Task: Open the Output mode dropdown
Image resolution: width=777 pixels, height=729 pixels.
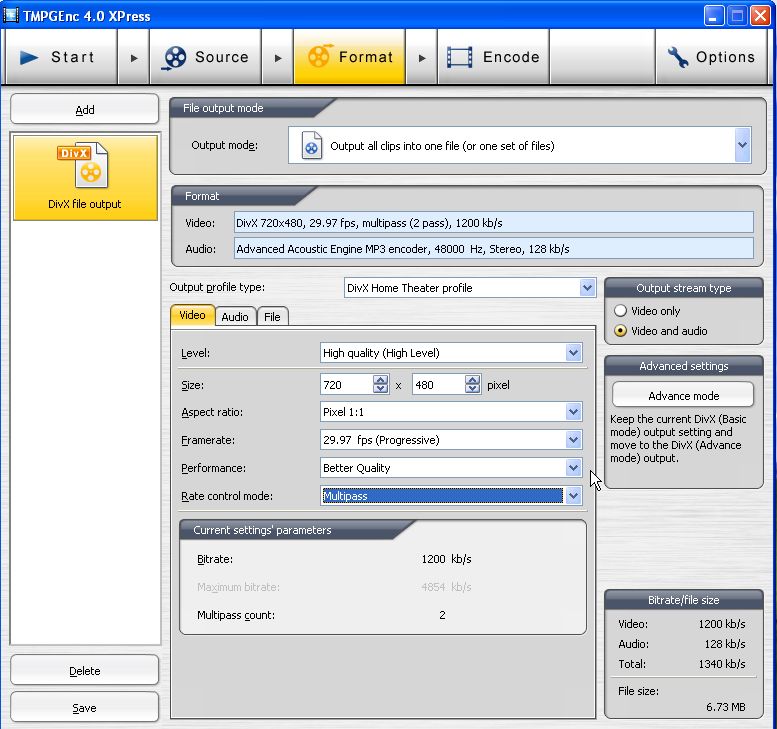Action: tap(742, 145)
